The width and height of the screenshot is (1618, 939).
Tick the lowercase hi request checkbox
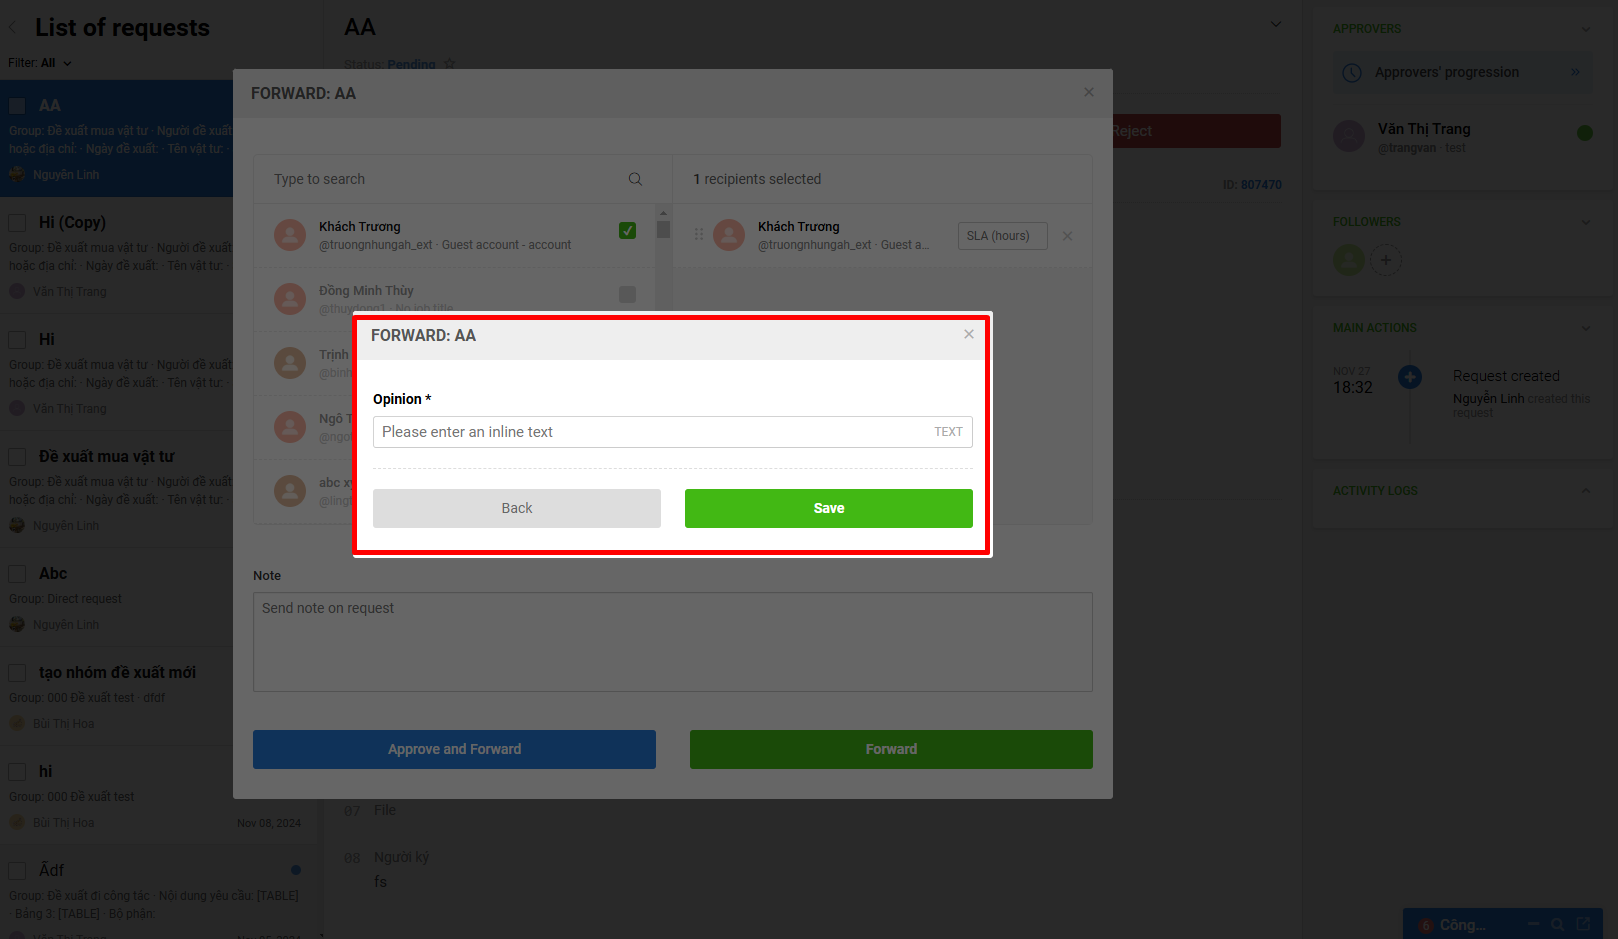point(17,772)
